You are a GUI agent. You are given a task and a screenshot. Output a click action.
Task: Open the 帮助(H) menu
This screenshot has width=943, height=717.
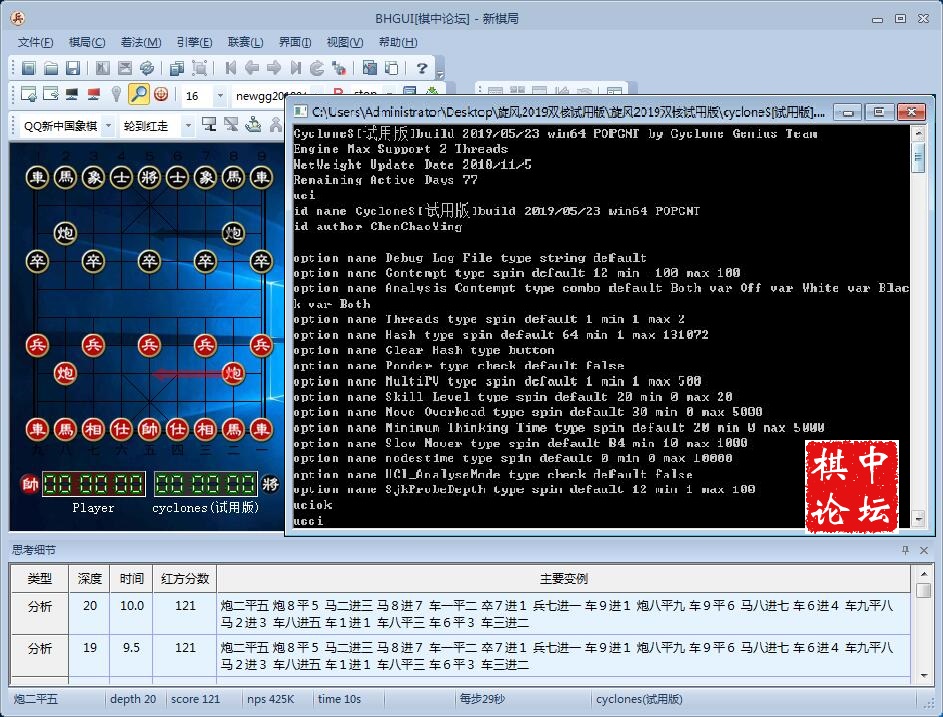(398, 42)
